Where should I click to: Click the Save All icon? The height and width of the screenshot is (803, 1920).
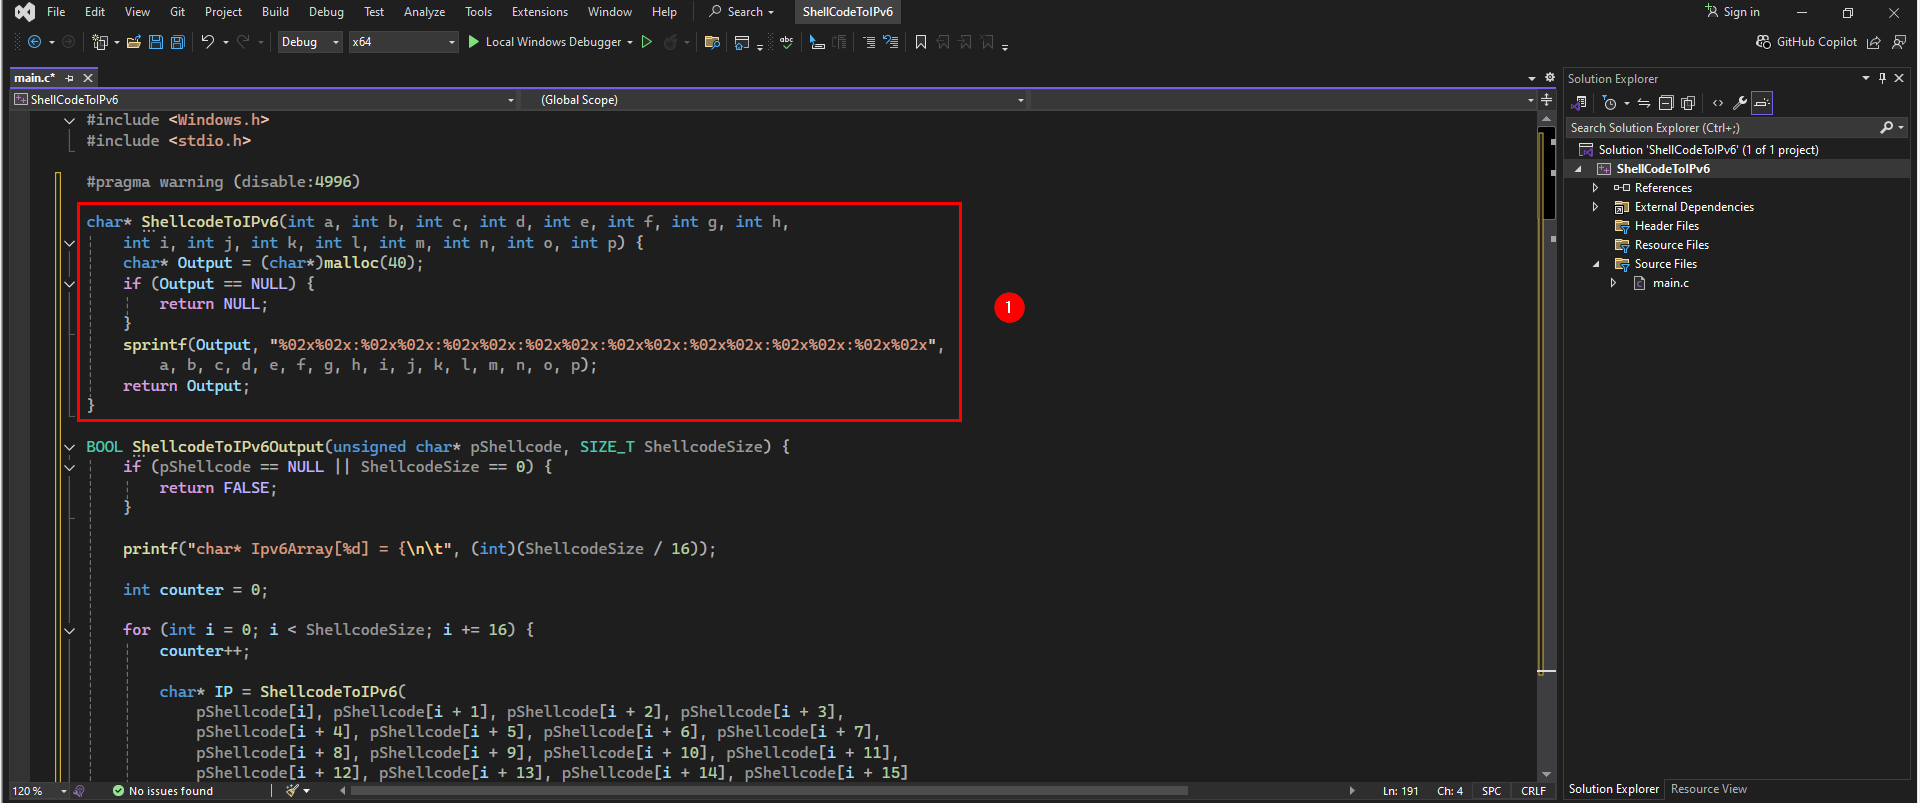point(178,42)
